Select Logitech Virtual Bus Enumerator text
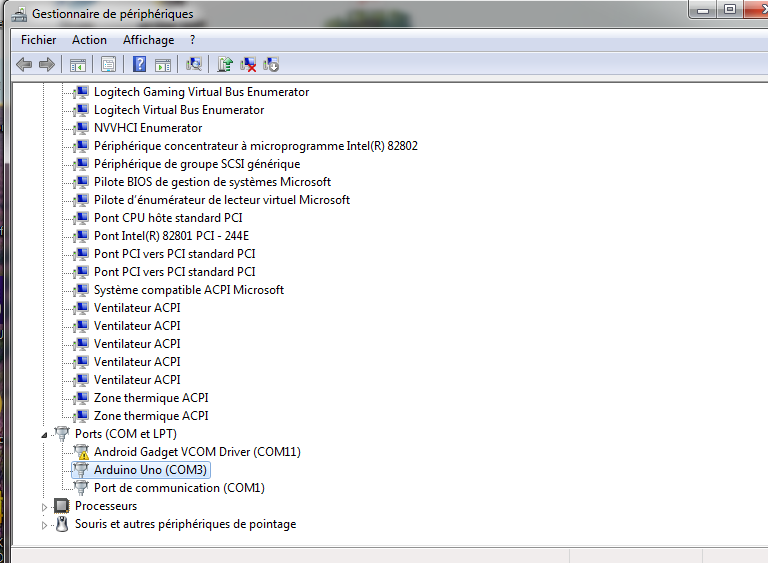Image resolution: width=768 pixels, height=563 pixels. tap(179, 110)
